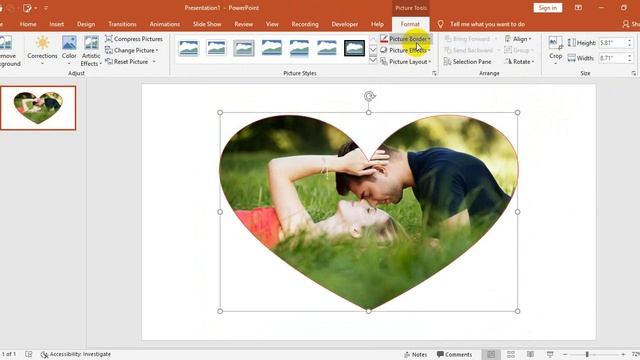Open the Corrections menu

[x=42, y=50]
